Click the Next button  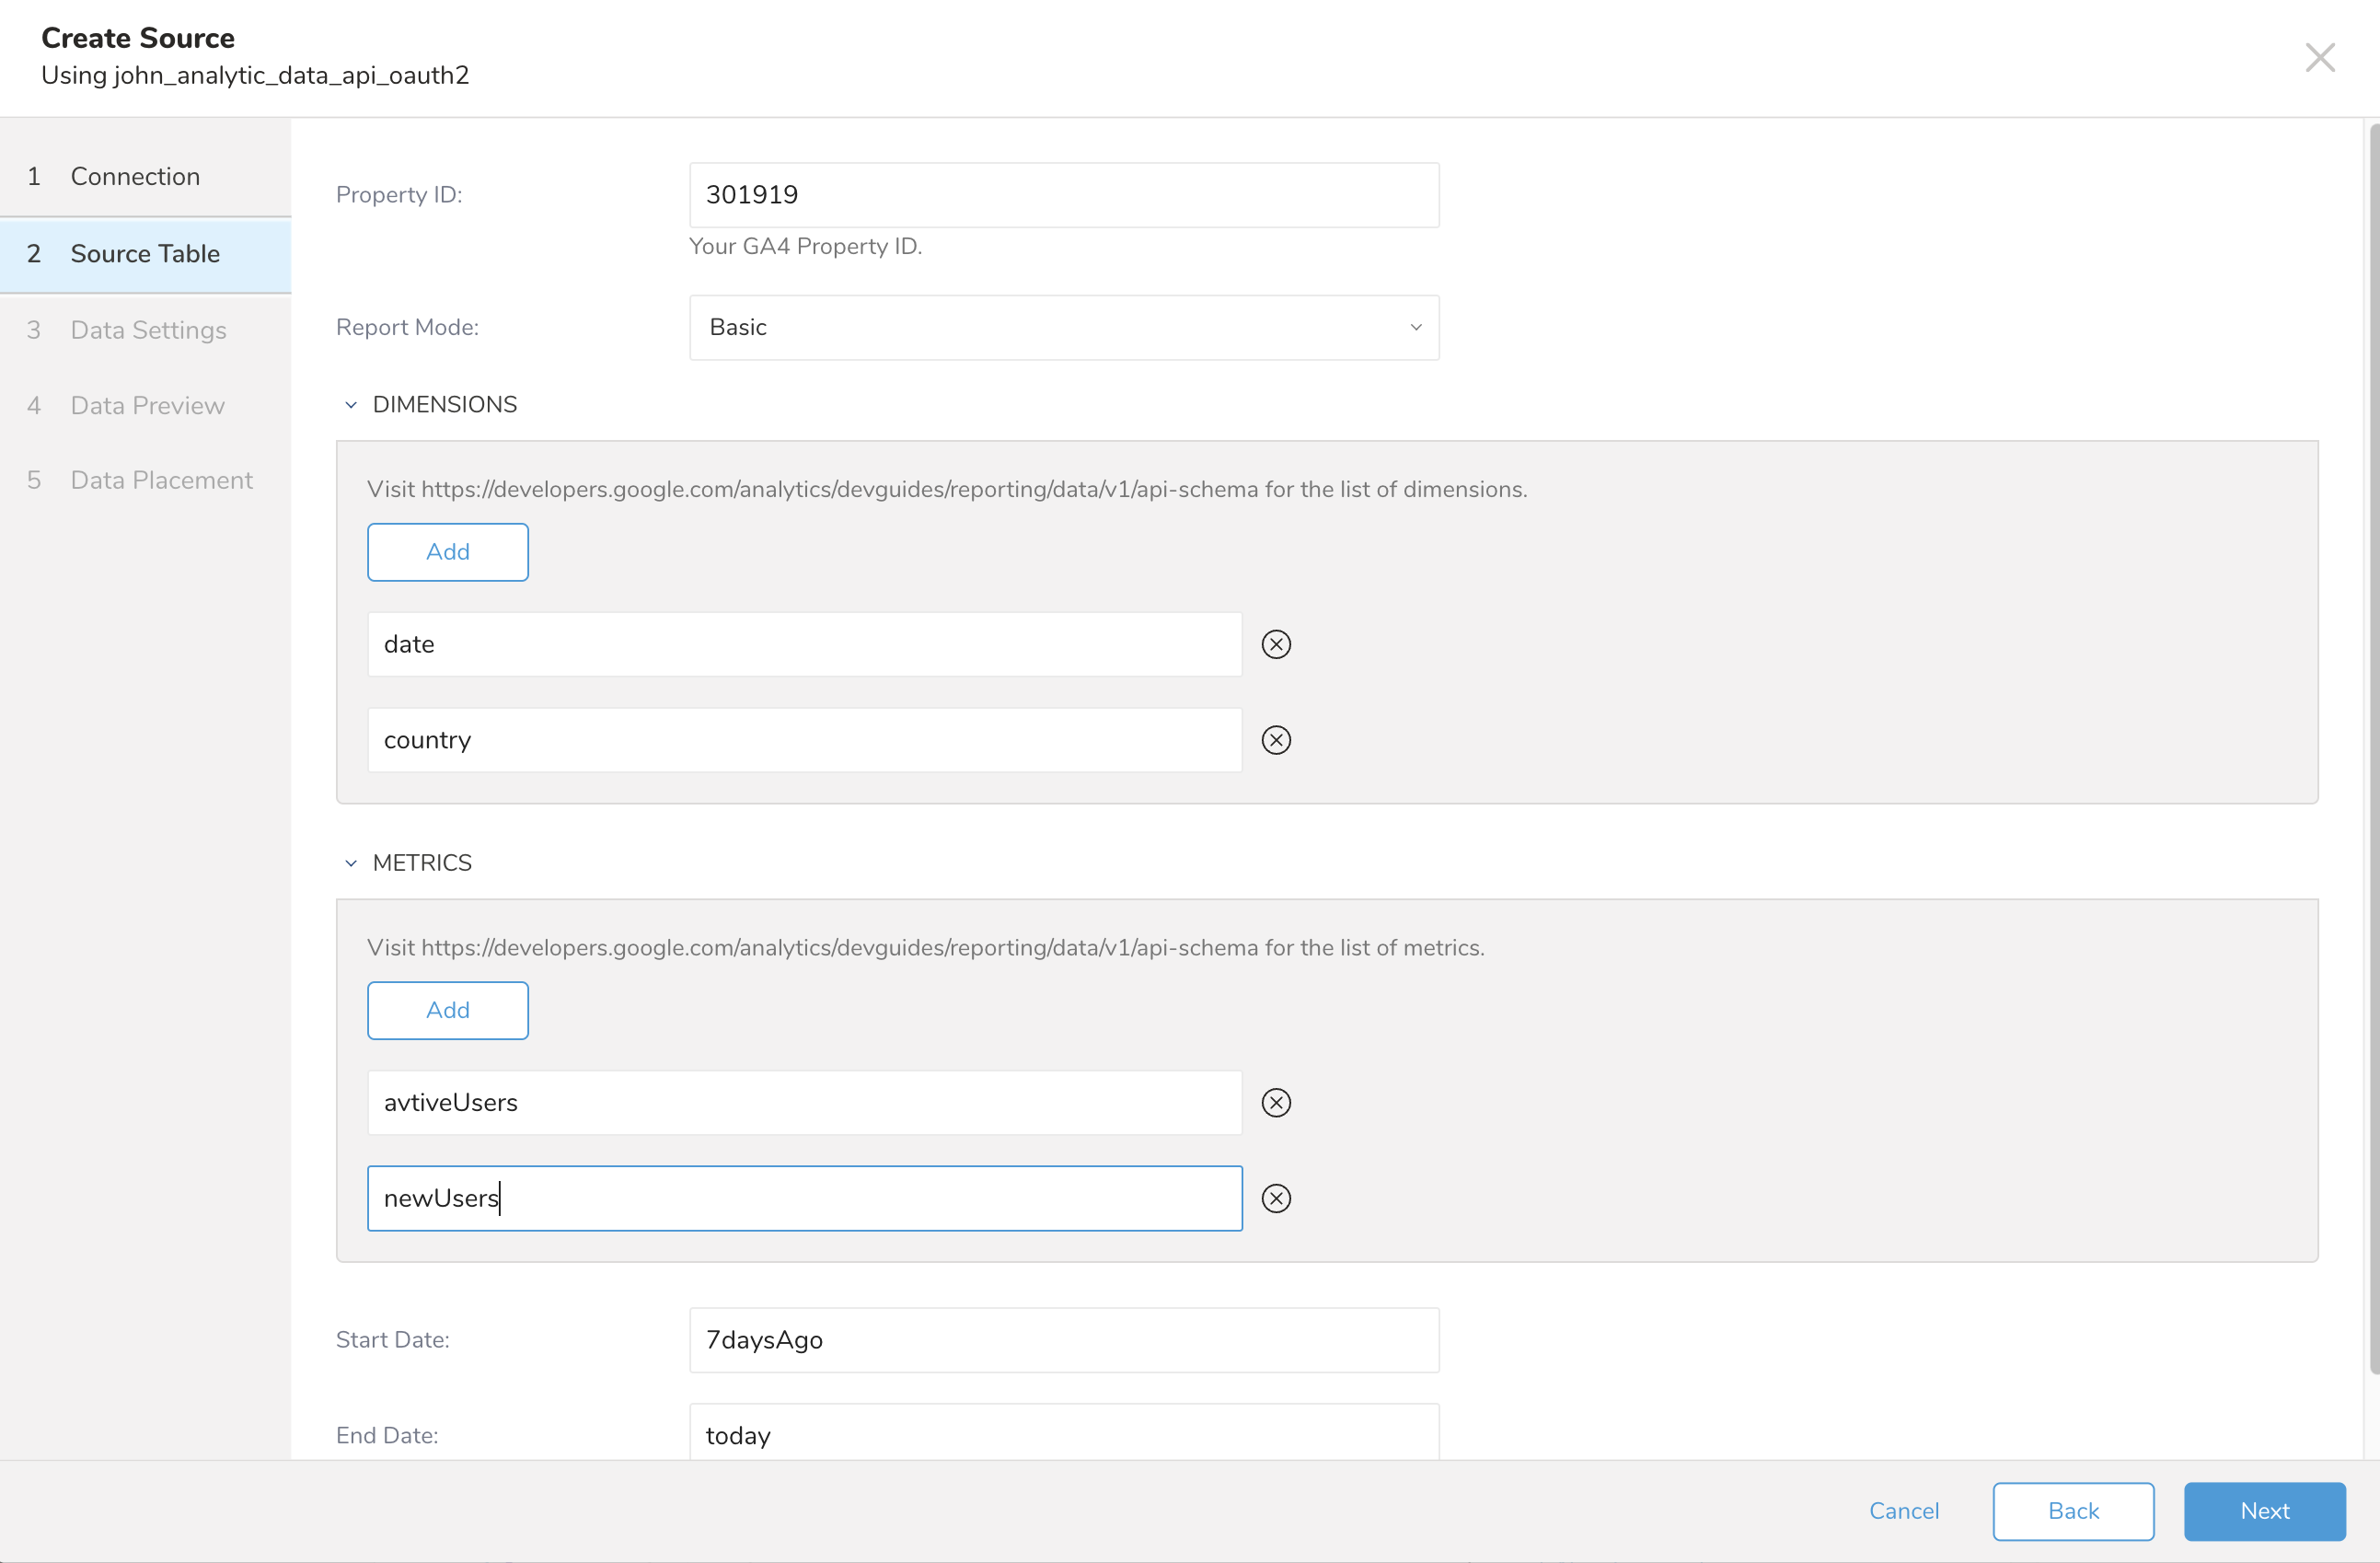click(x=2263, y=1511)
